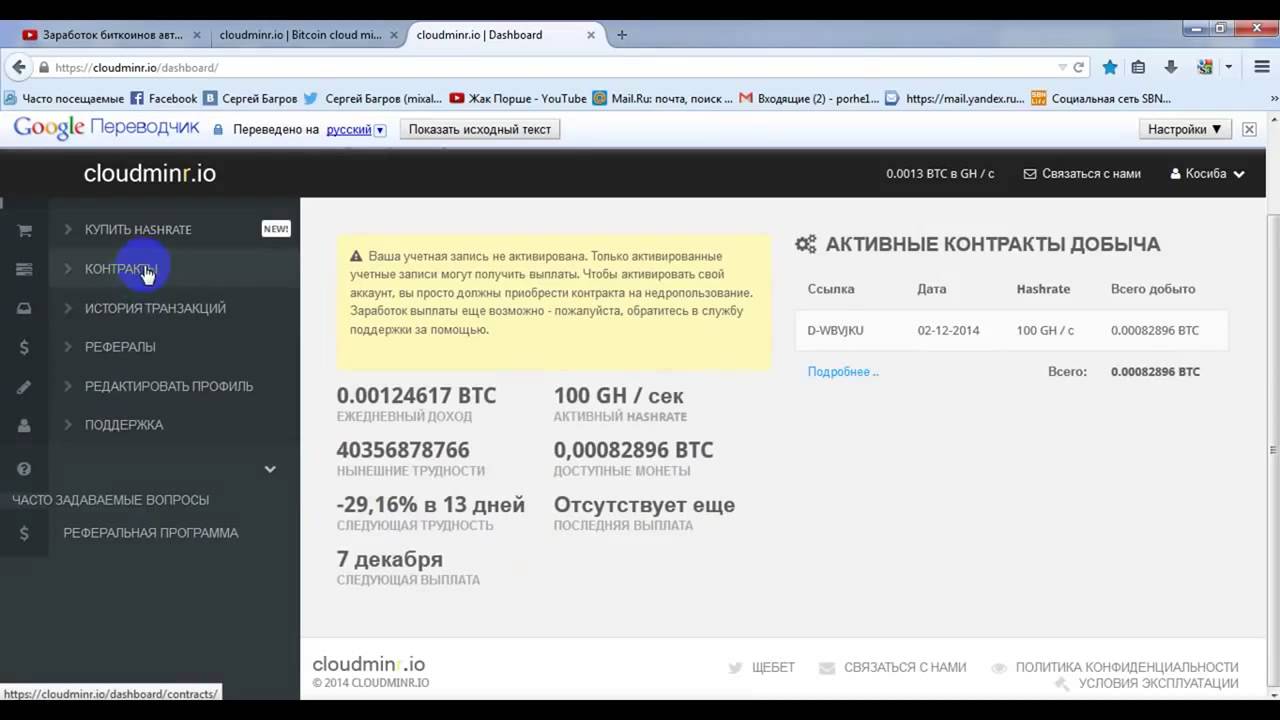This screenshot has height=720, width=1280.
Task: Open the downloads arrow icon
Action: [x=1170, y=67]
